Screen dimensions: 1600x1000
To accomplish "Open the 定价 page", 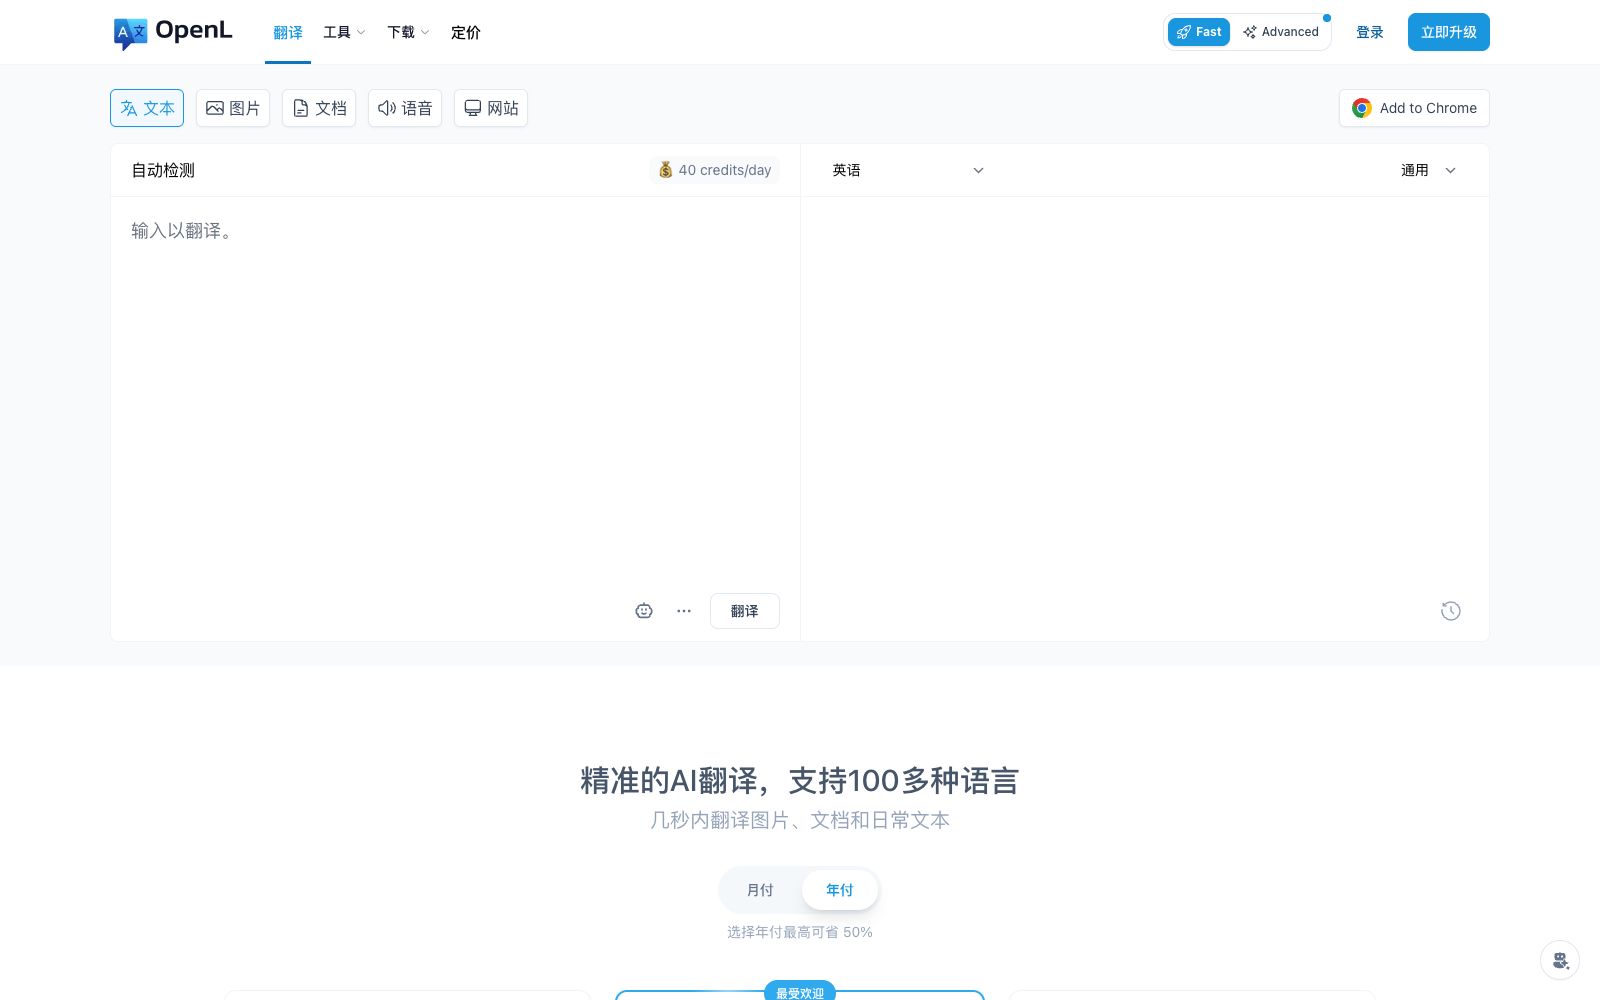I will [x=466, y=32].
